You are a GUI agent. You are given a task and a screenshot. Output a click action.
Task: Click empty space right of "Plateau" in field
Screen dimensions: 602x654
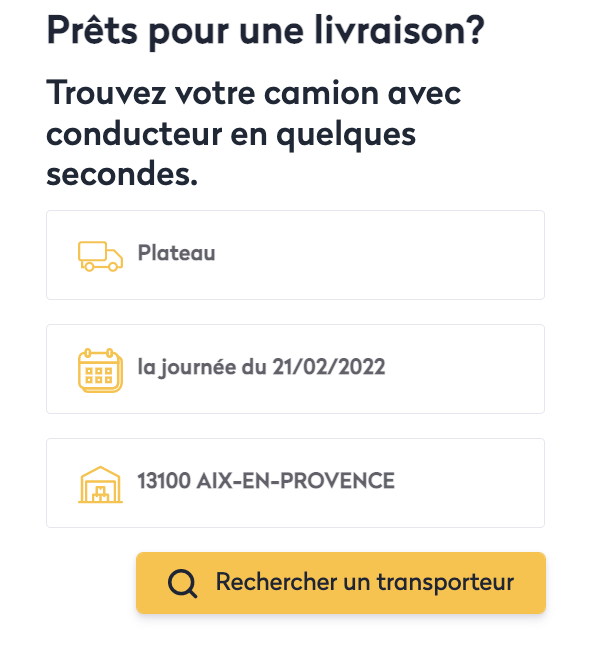400,255
